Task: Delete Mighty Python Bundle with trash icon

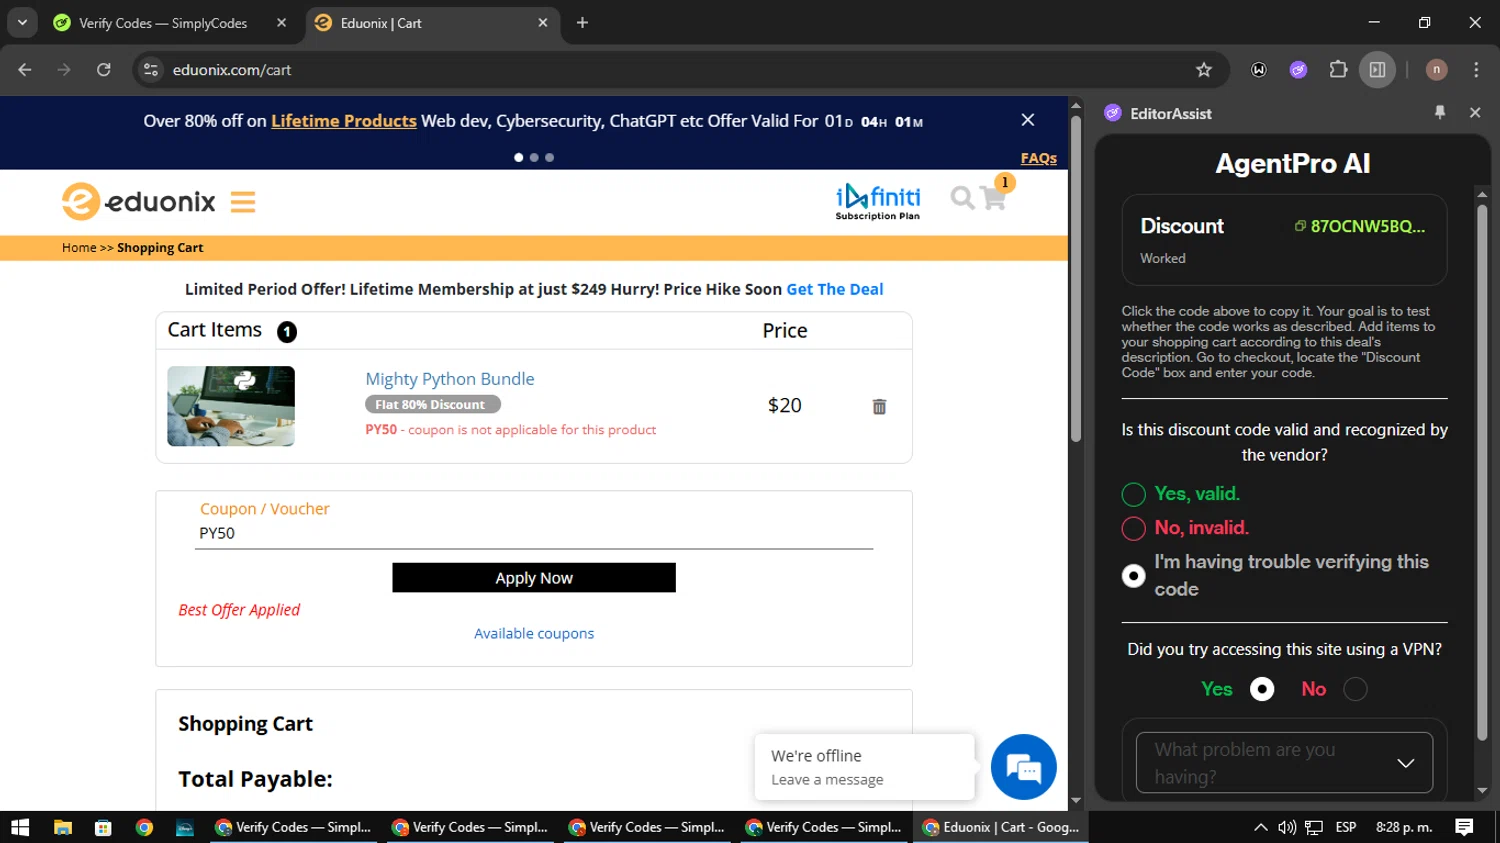Action: point(879,406)
